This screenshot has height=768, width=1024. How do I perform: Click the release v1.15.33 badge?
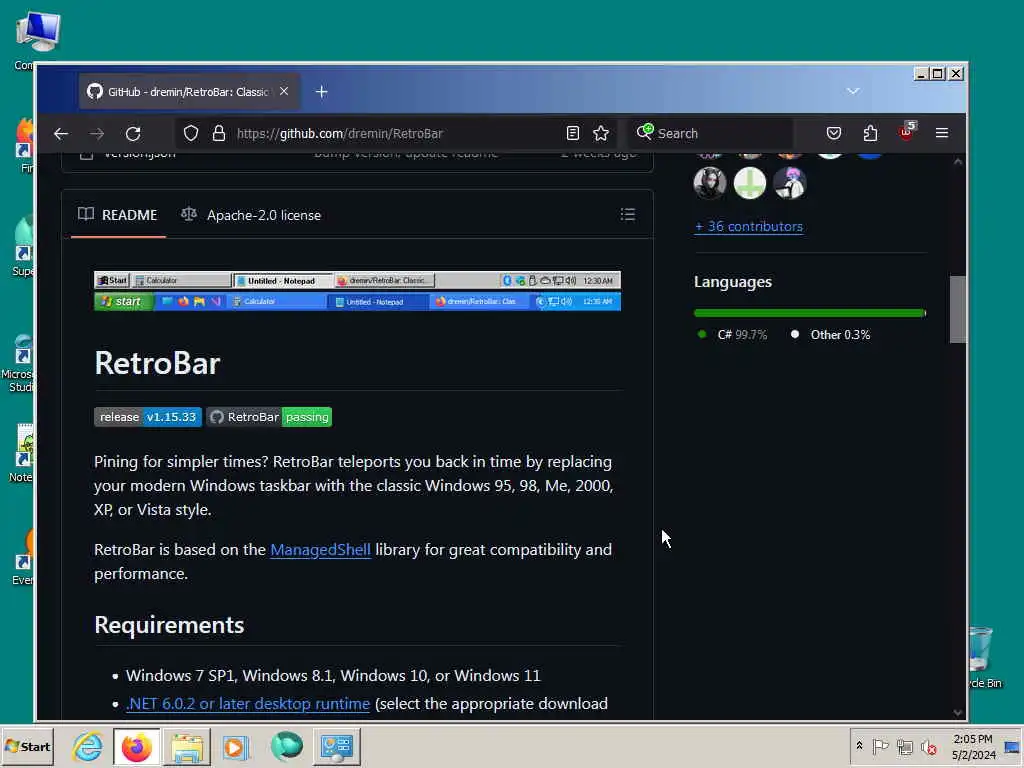click(148, 417)
